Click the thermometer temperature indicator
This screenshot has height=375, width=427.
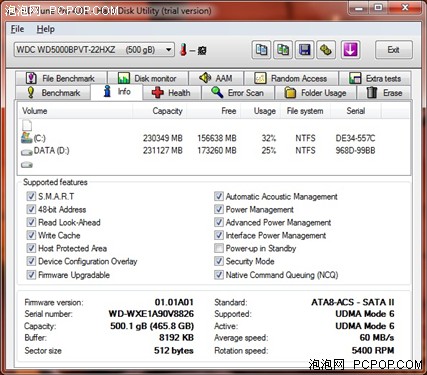[x=183, y=50]
